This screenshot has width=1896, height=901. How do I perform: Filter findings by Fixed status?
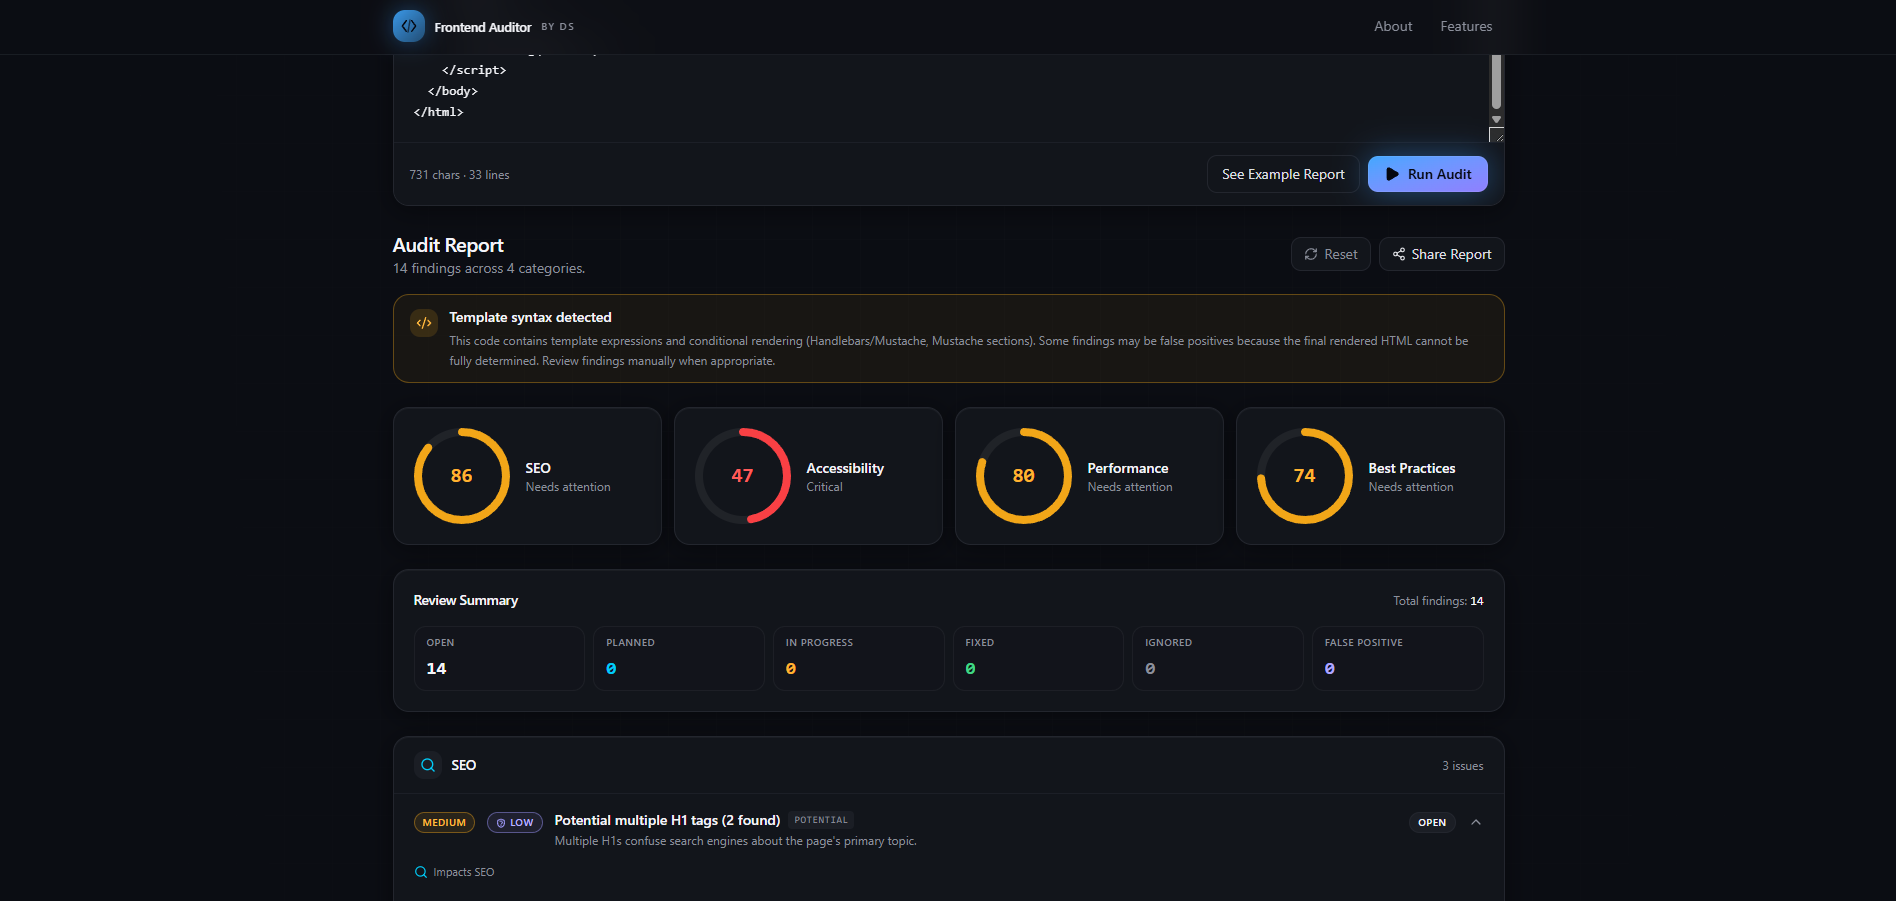[x=1038, y=658]
